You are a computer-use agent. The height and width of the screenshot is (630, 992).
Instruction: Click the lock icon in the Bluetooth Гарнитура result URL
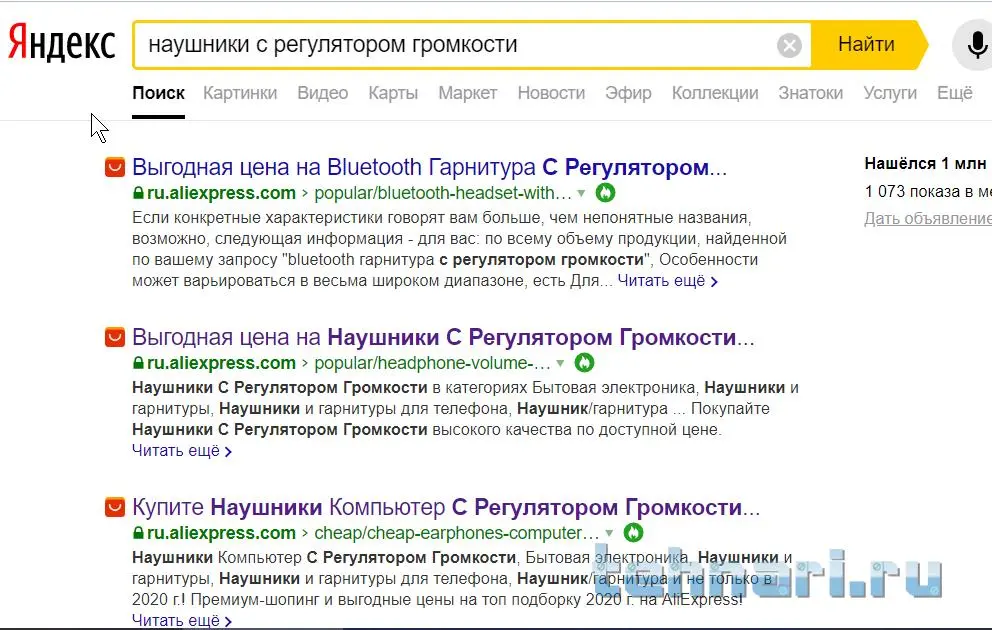pyautogui.click(x=138, y=192)
